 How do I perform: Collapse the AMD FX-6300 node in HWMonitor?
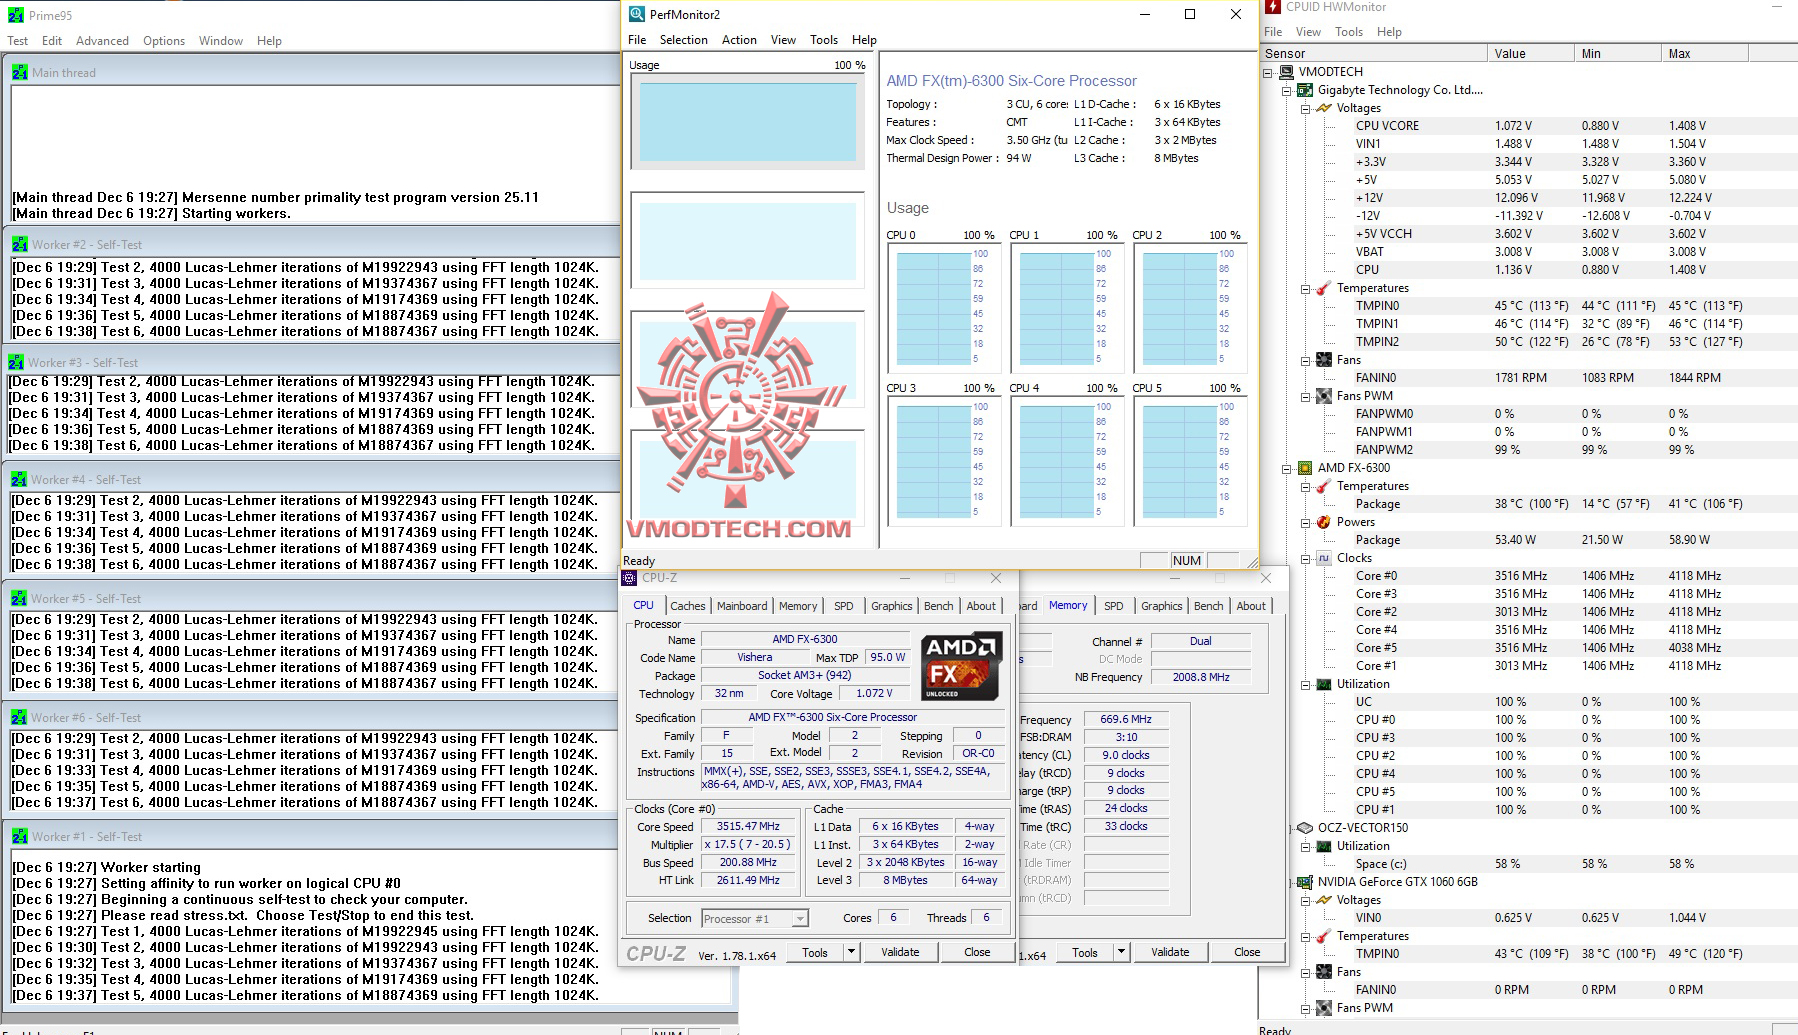click(1287, 468)
